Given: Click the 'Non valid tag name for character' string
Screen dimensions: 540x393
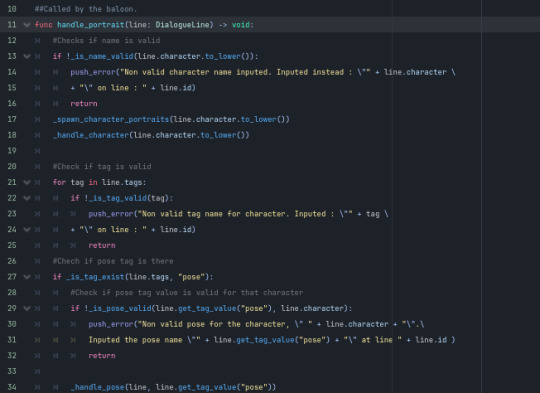Looking at the screenshot, I should coord(214,214).
